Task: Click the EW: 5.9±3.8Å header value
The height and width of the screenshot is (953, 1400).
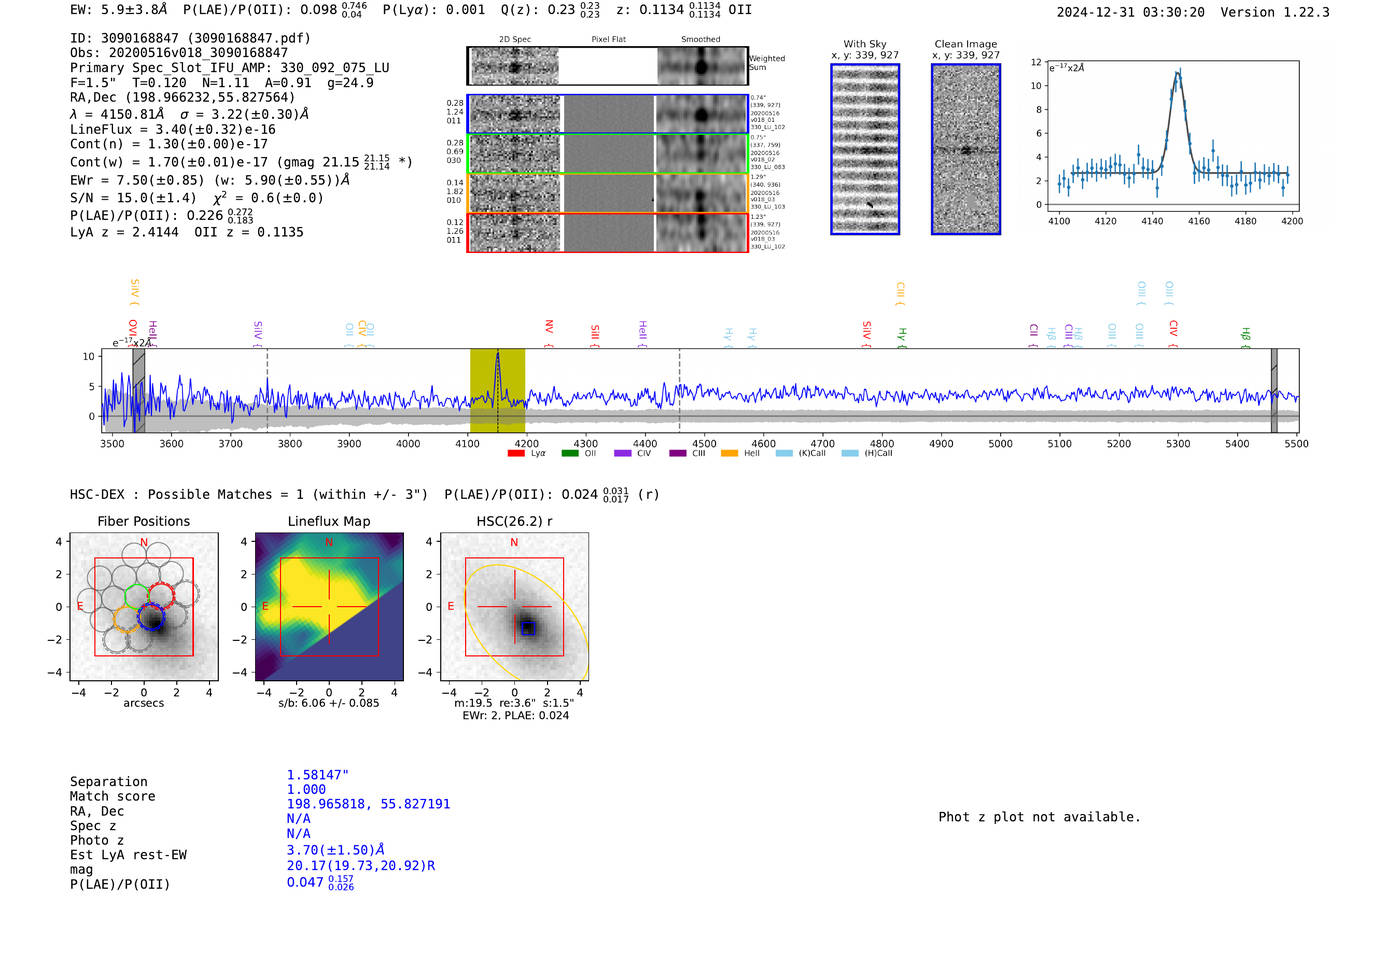Action: pos(119,10)
